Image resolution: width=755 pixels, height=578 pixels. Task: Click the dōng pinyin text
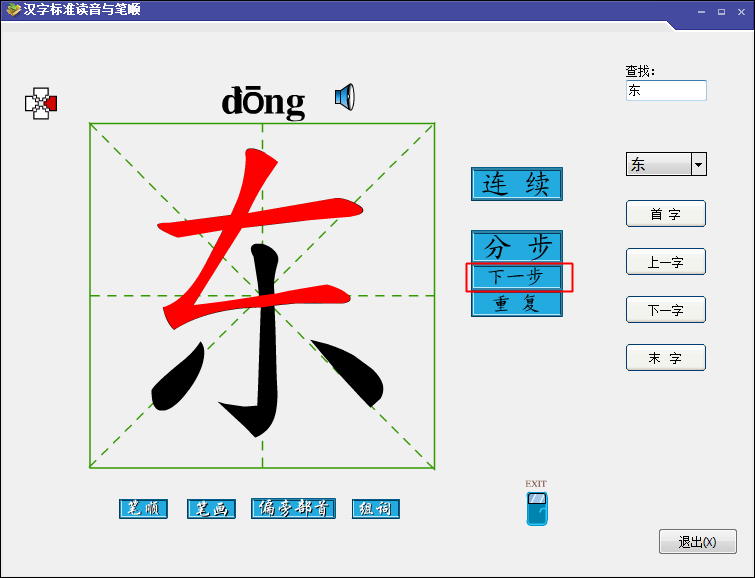click(x=263, y=101)
